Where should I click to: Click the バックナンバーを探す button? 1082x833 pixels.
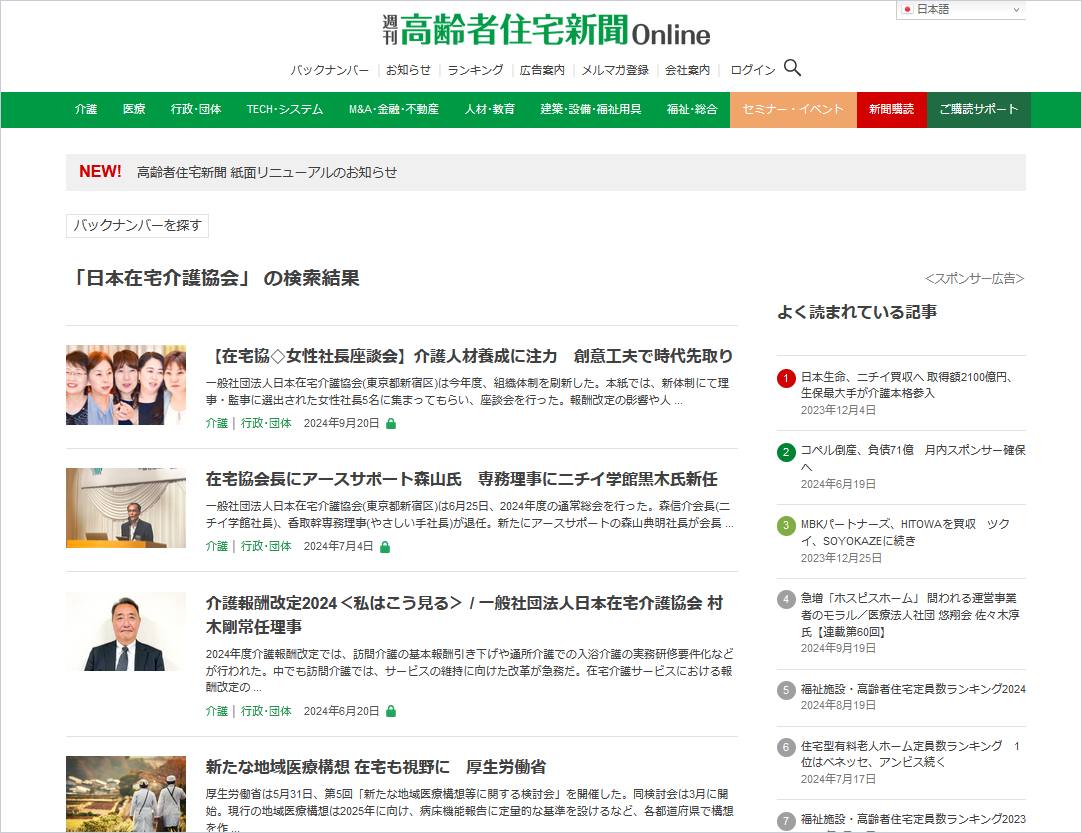point(137,226)
